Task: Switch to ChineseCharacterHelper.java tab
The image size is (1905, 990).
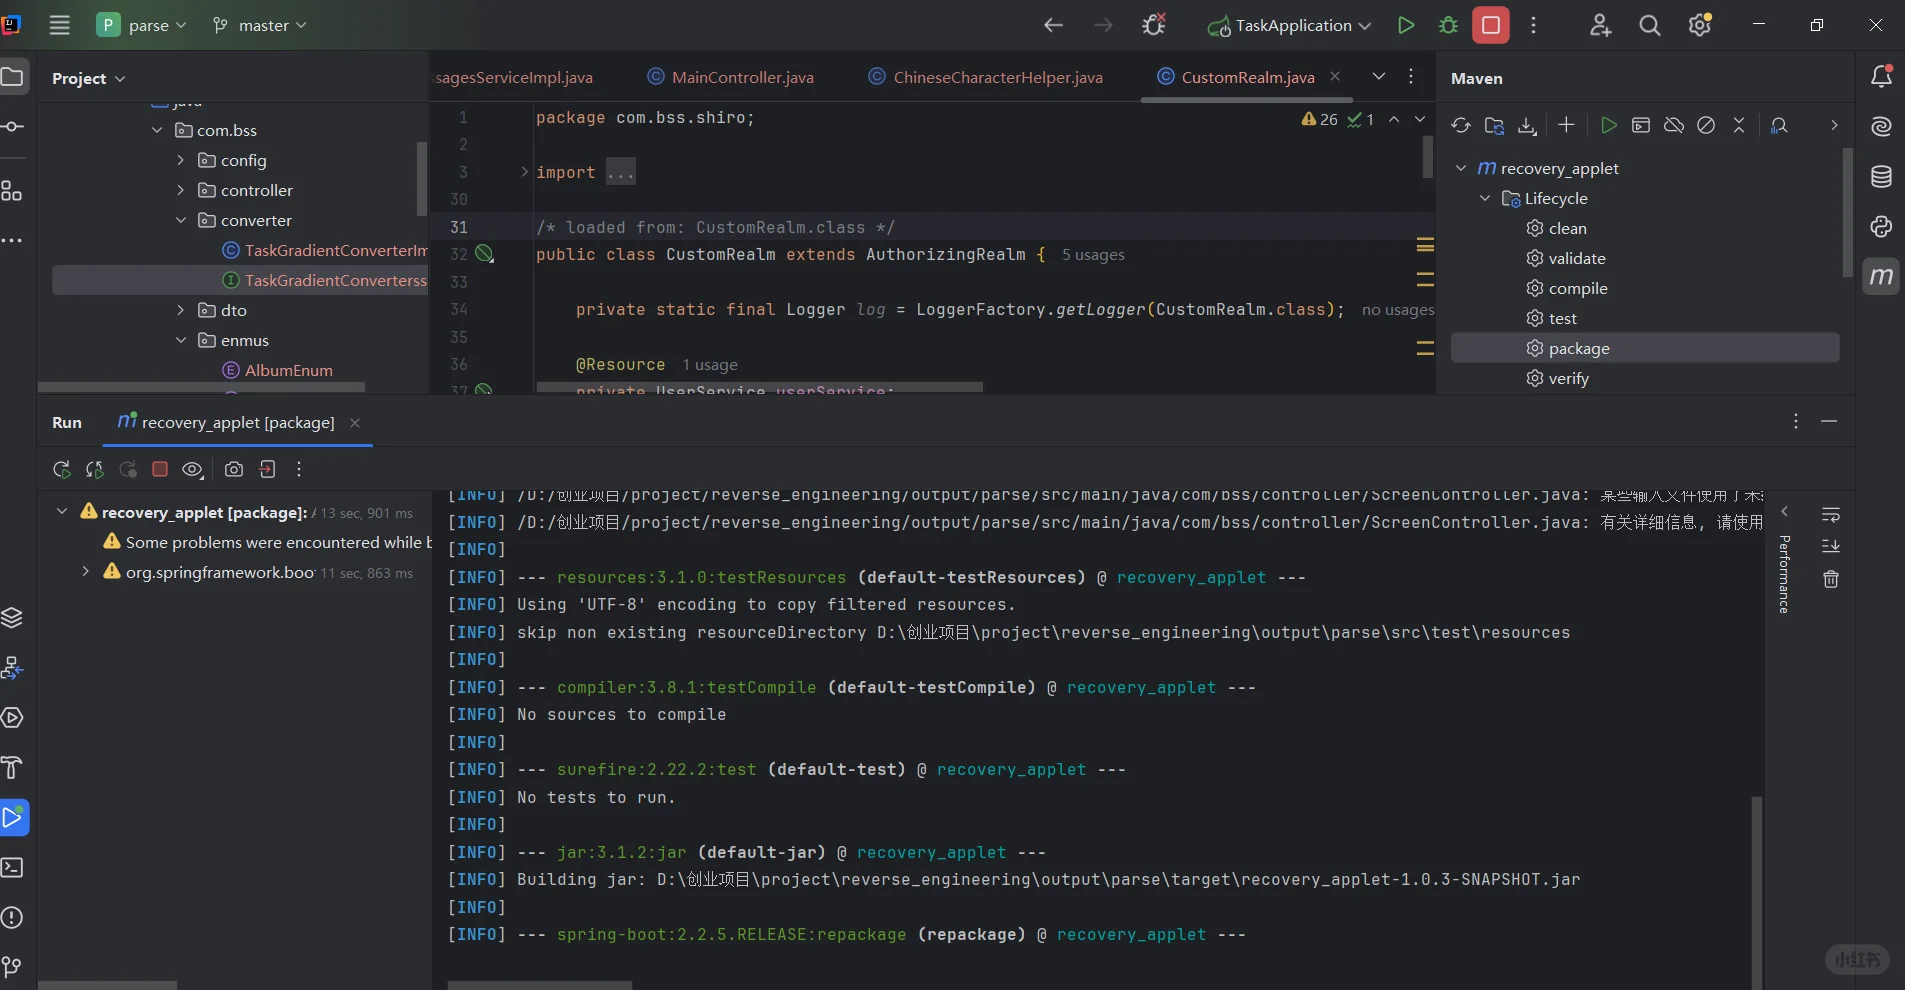Action: click(x=997, y=77)
